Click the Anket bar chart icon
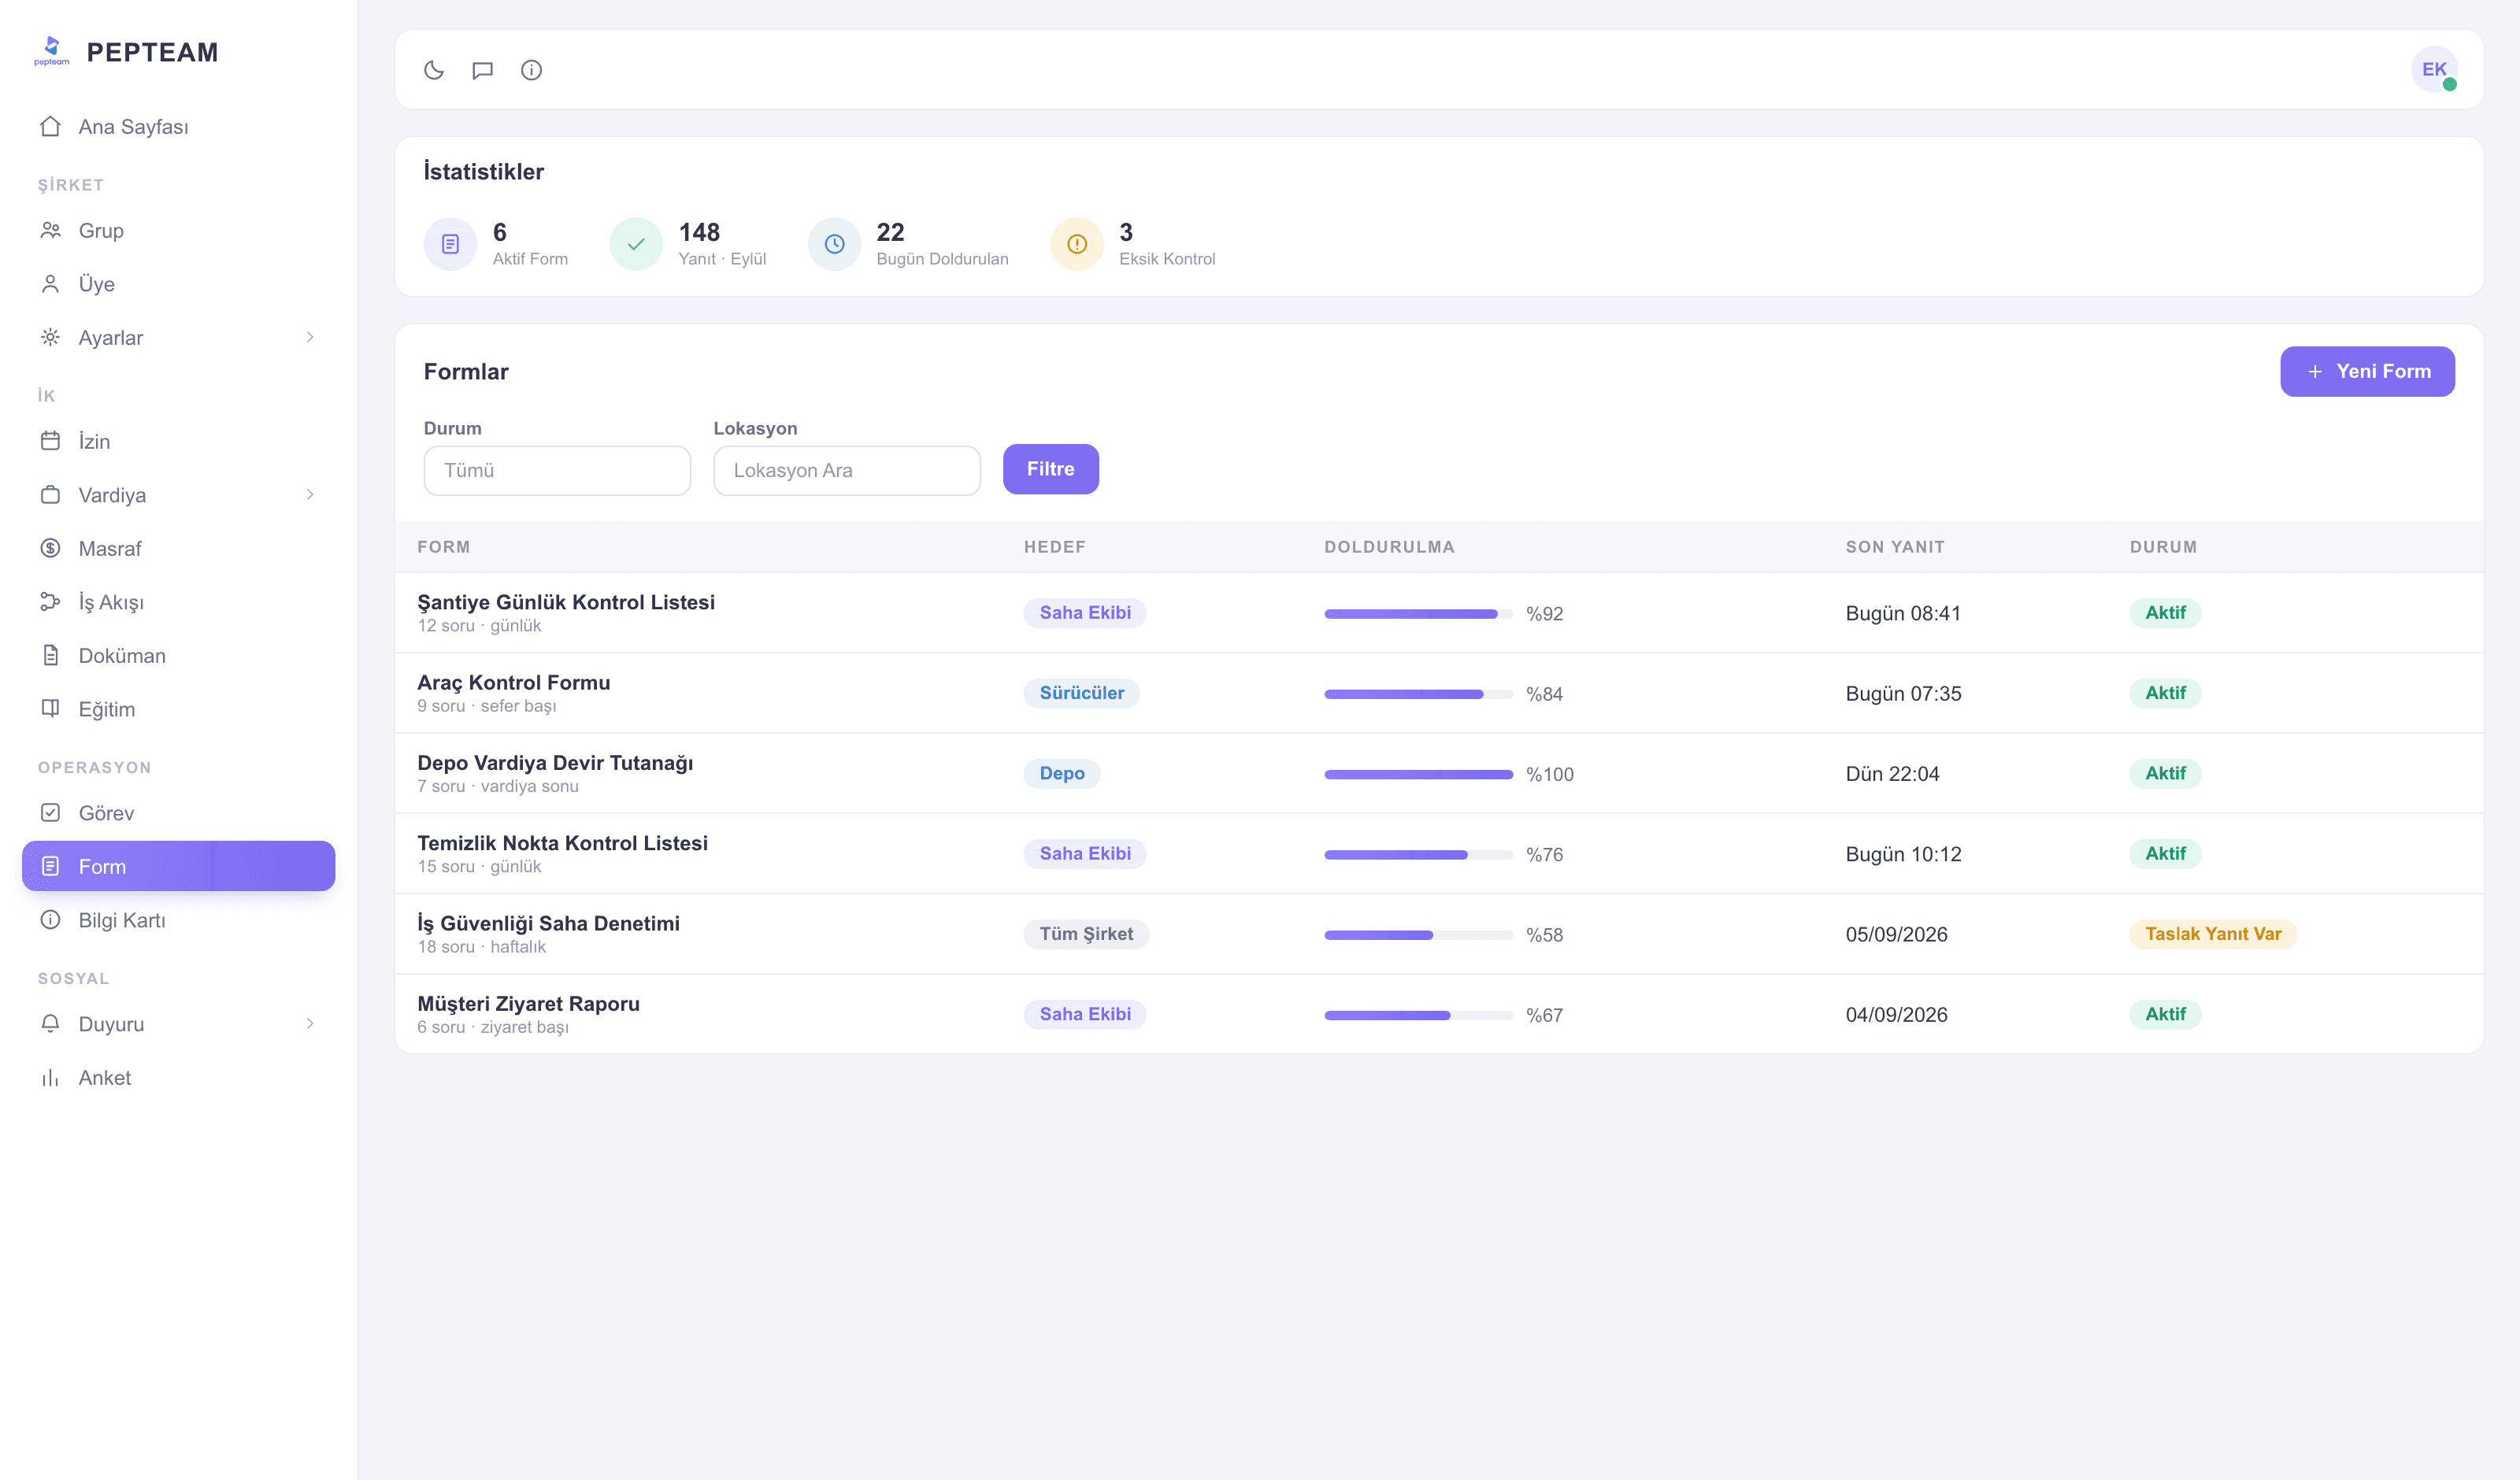Image resolution: width=2520 pixels, height=1480 pixels. click(50, 1077)
